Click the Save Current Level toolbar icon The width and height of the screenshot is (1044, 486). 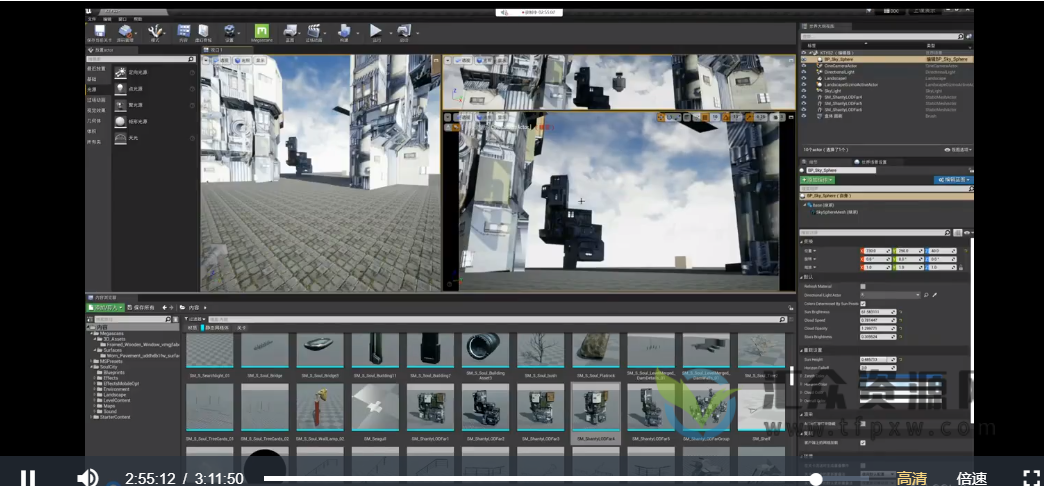tap(100, 33)
